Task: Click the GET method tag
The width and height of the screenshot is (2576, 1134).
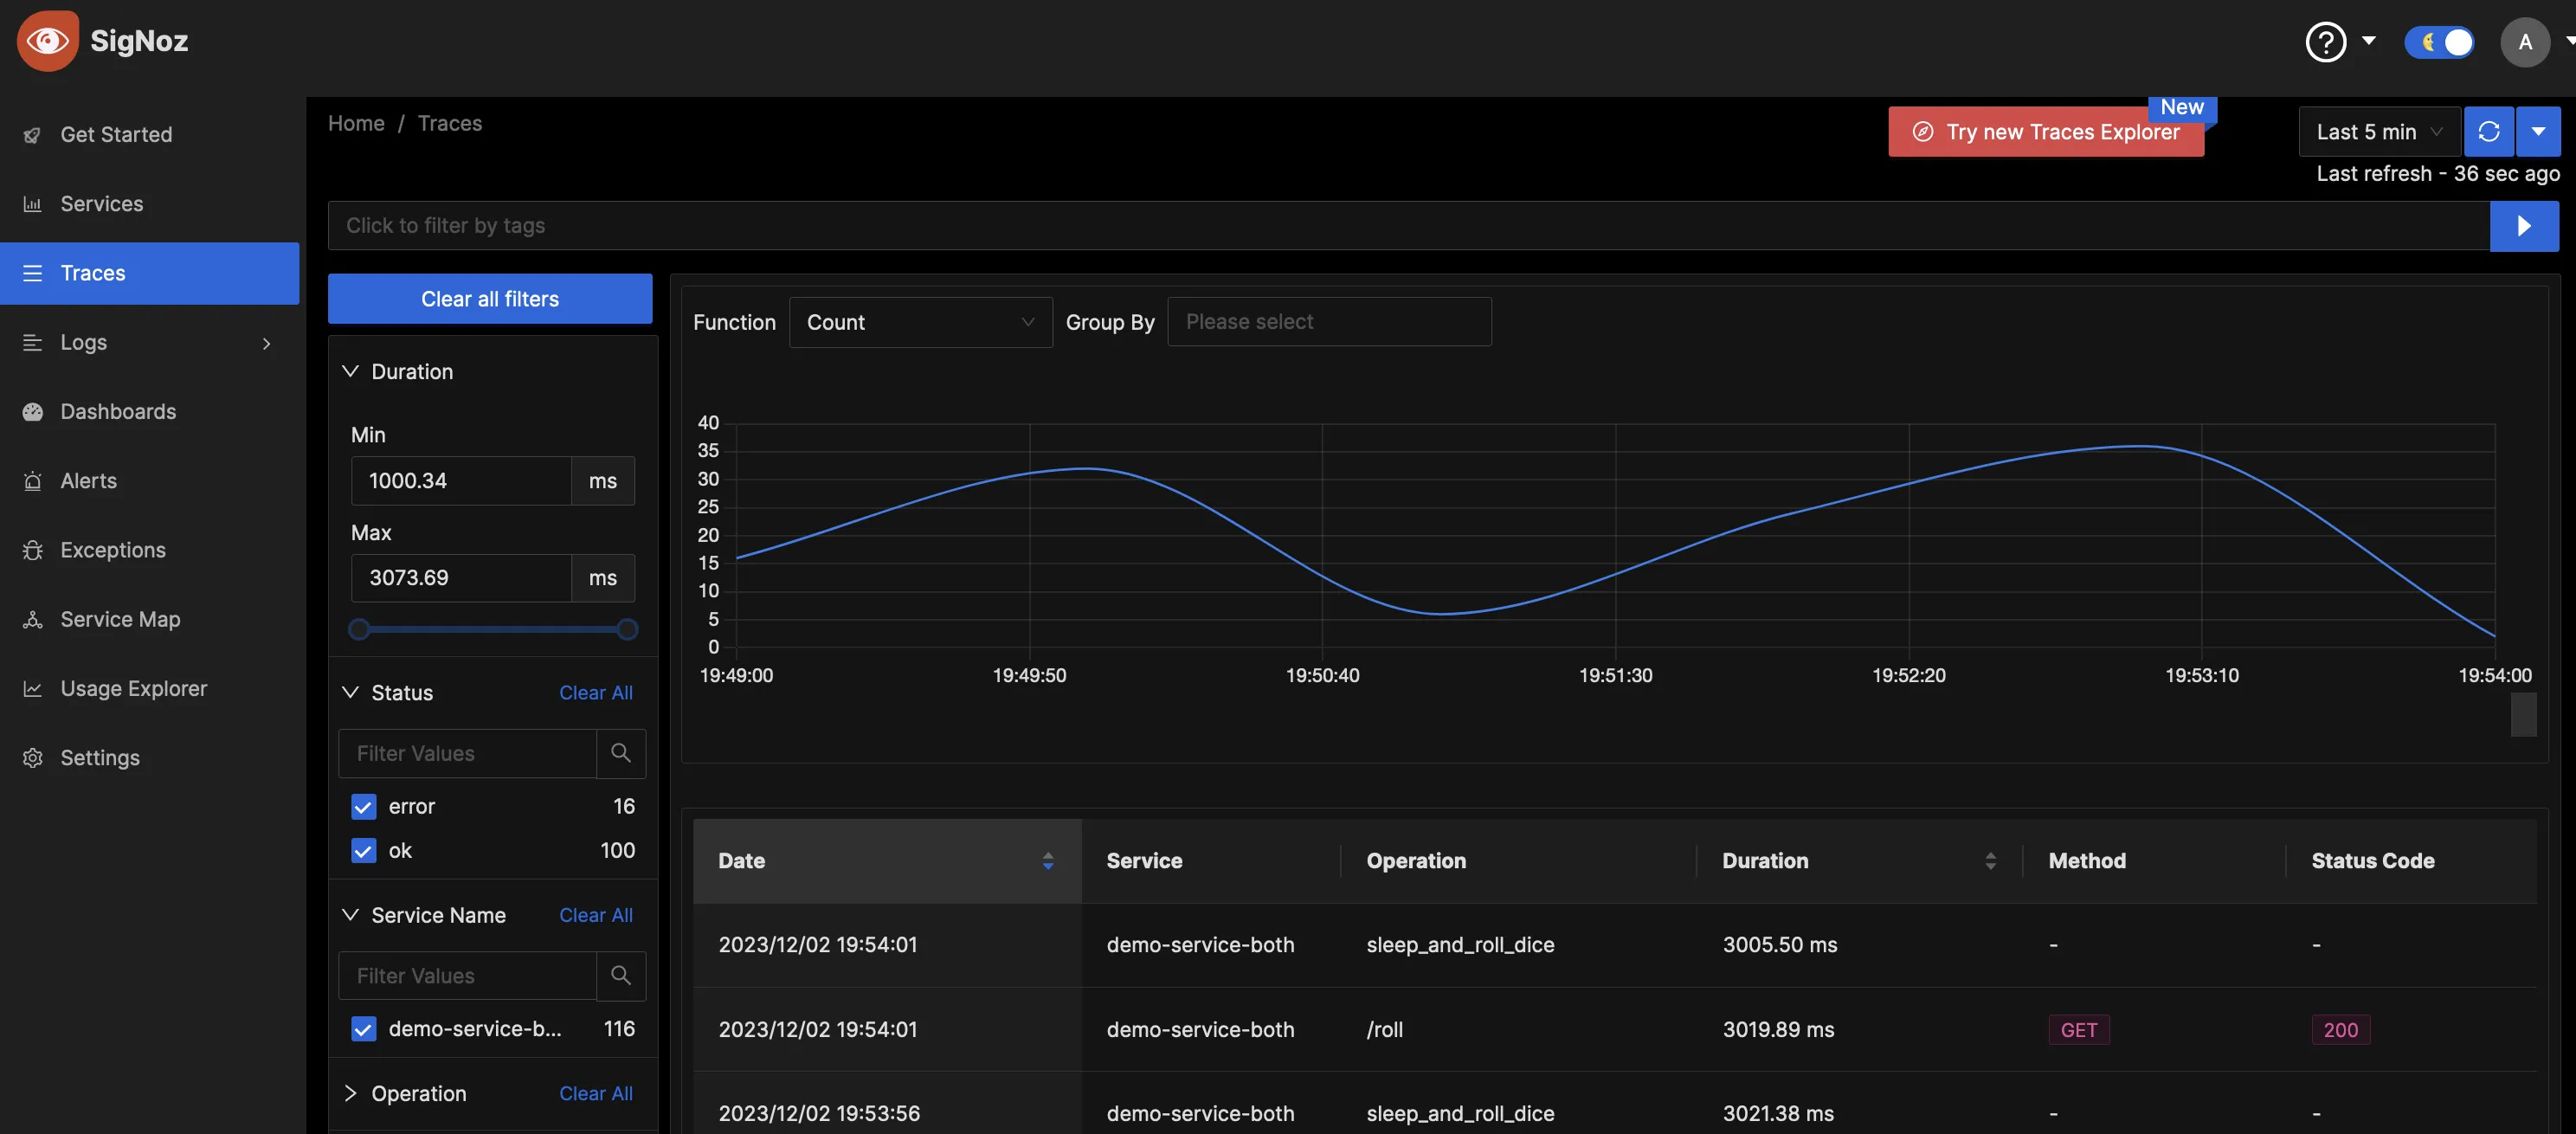Action: click(x=2079, y=1029)
